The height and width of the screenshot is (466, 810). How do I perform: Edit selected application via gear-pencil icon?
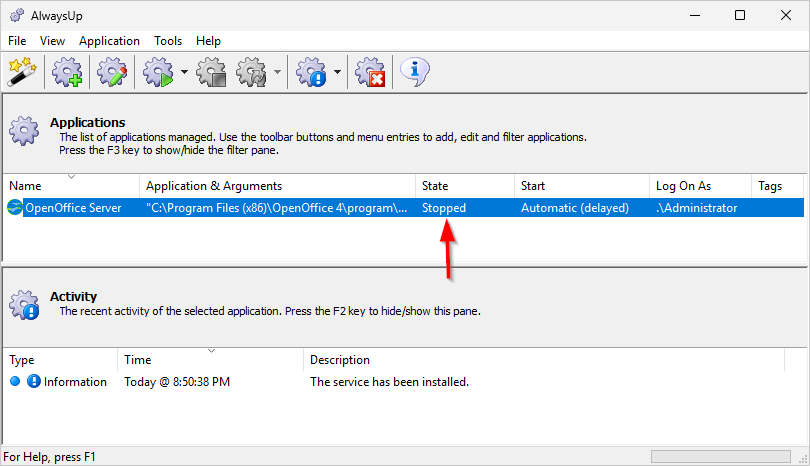tap(112, 71)
